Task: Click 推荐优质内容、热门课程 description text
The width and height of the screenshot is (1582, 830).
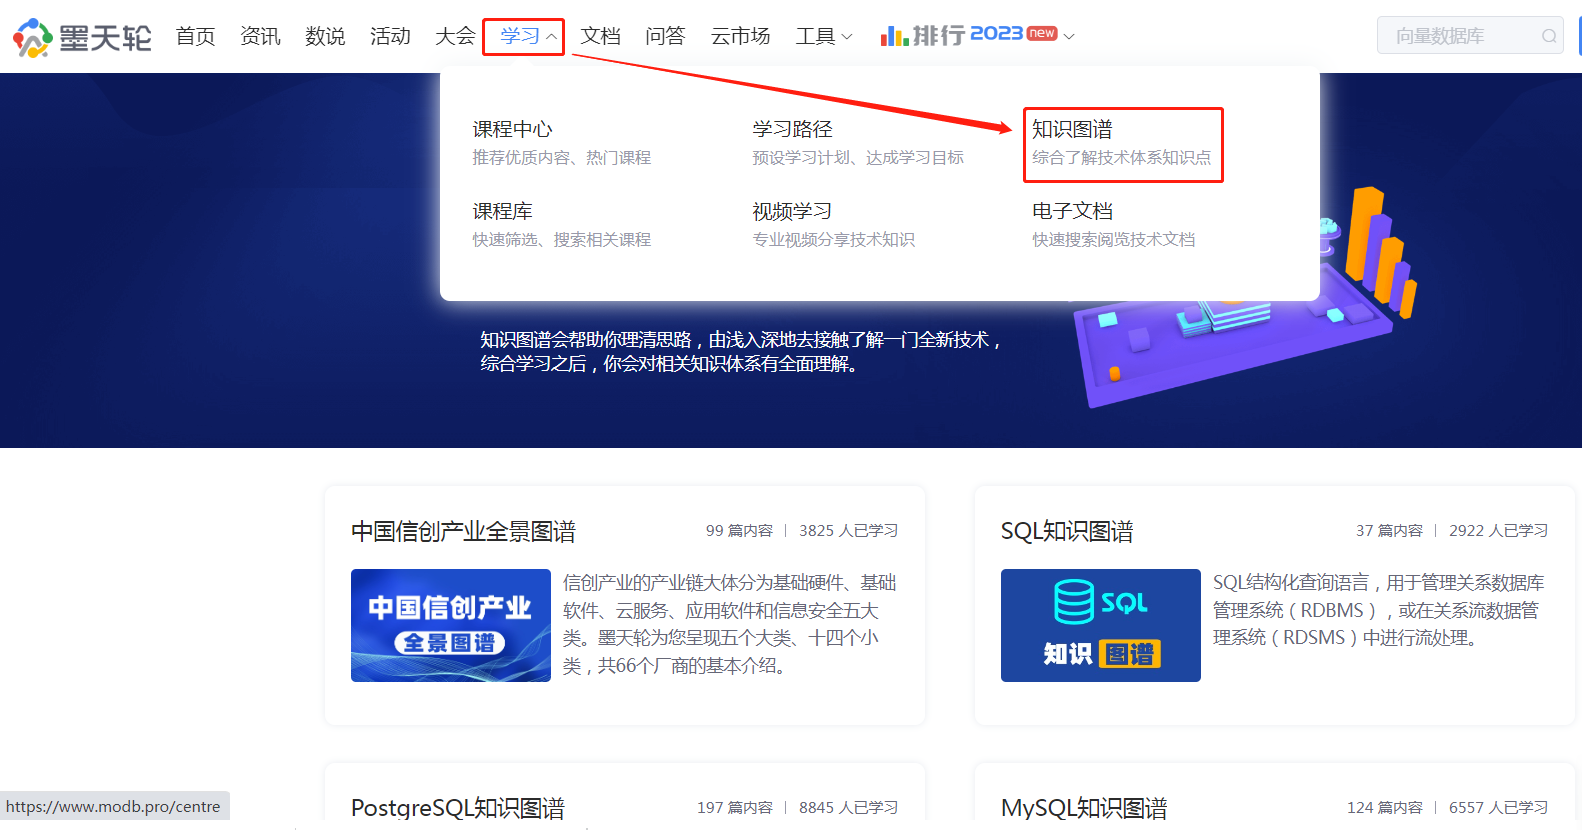Action: coord(561,158)
